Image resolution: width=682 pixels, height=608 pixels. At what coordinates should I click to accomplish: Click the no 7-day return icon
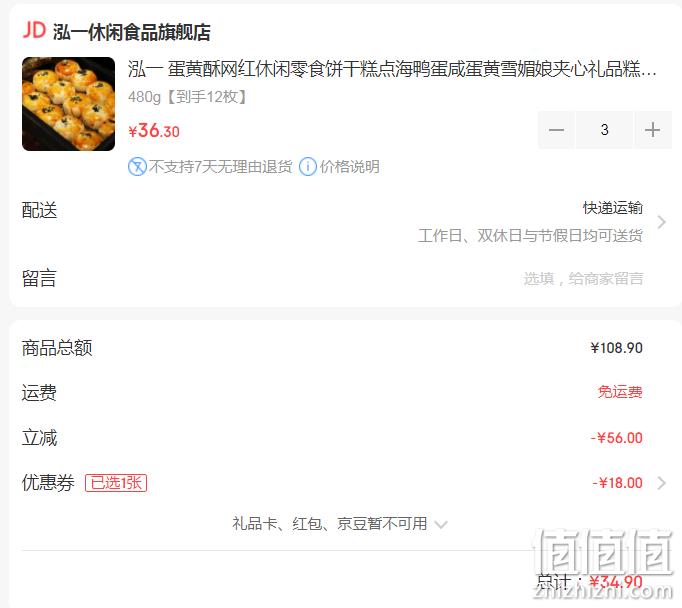click(137, 167)
